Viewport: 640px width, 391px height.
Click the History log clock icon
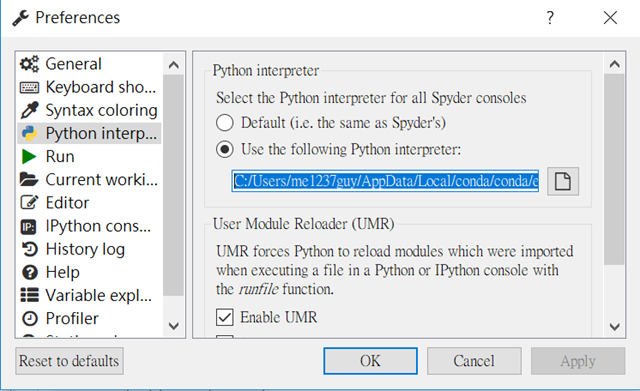29,249
